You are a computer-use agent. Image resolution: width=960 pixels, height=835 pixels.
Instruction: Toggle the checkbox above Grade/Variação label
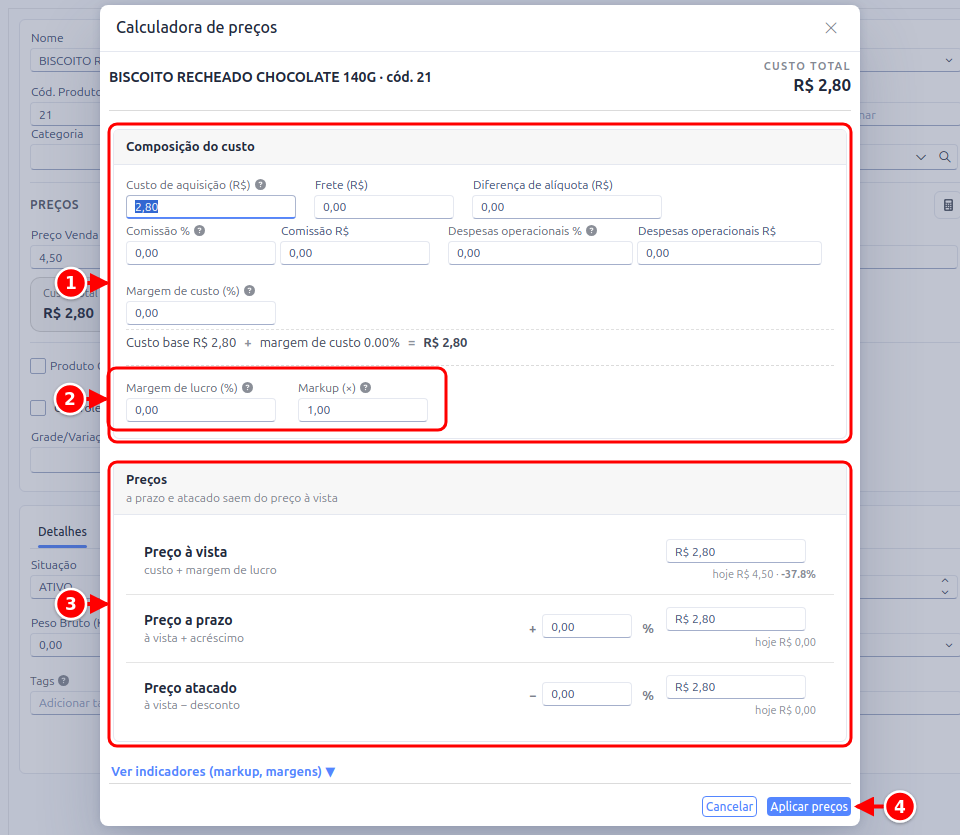coord(38,408)
